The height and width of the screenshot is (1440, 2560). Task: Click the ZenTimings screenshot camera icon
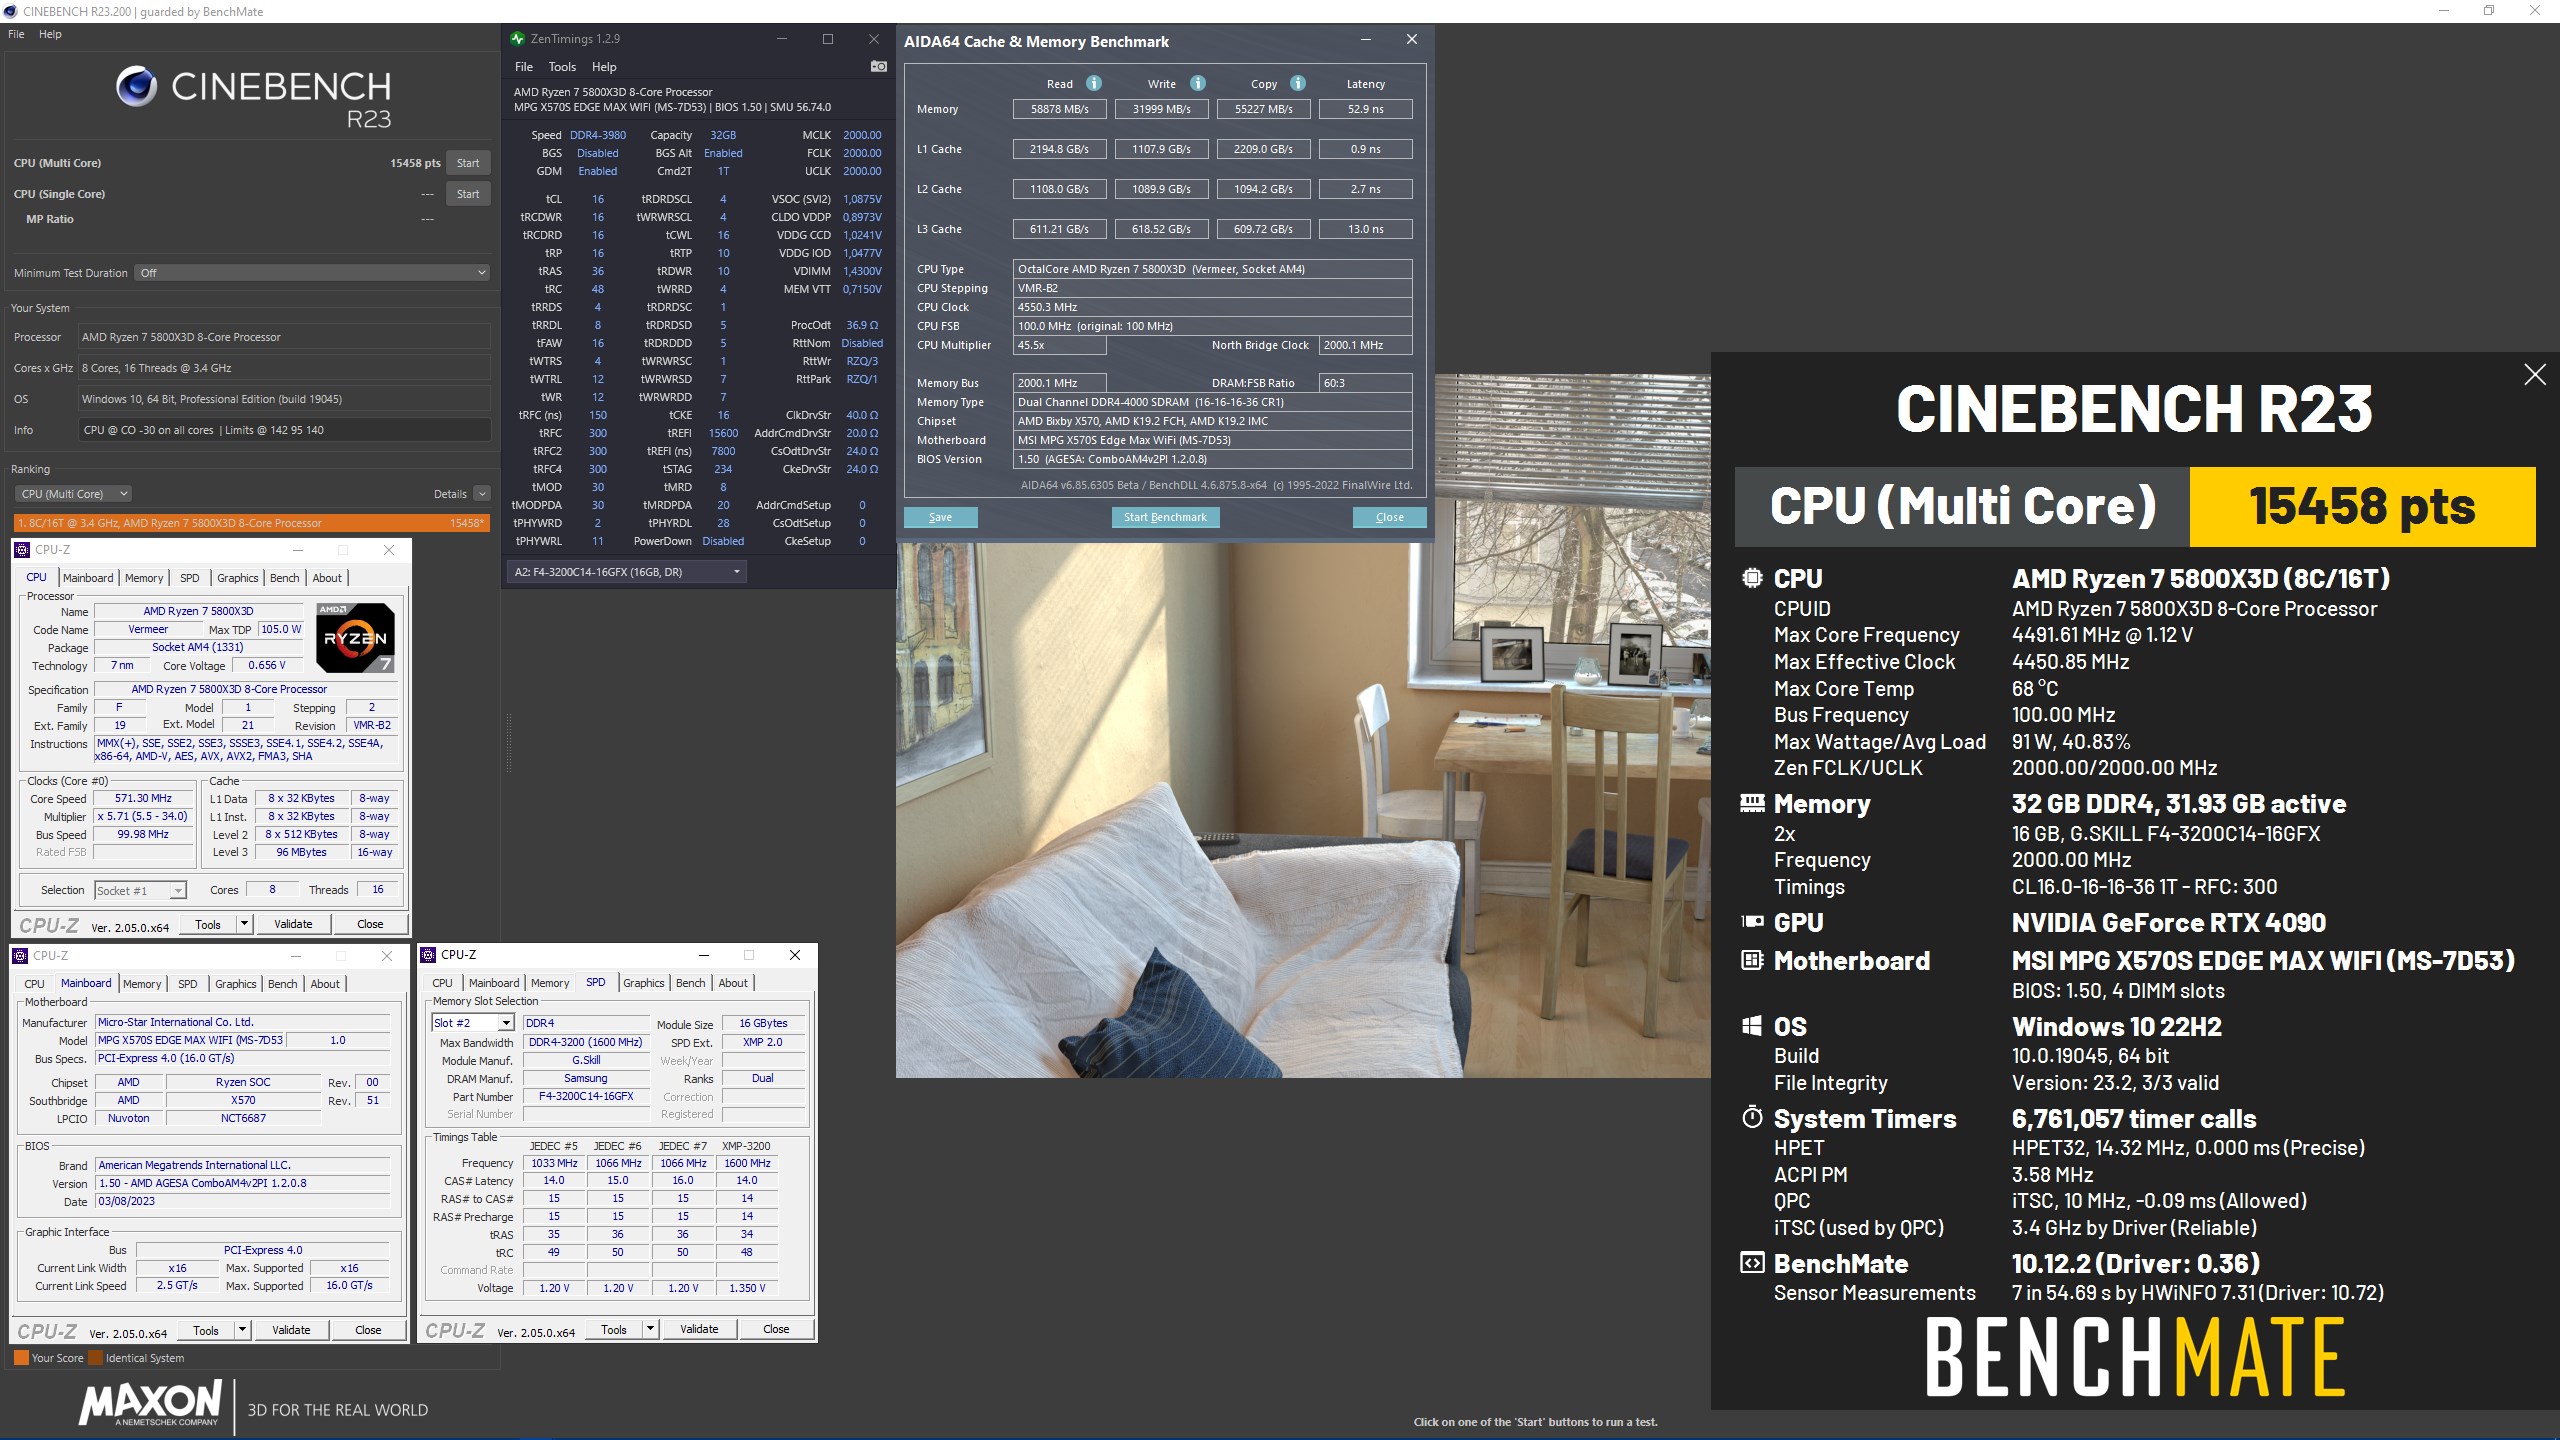point(878,66)
